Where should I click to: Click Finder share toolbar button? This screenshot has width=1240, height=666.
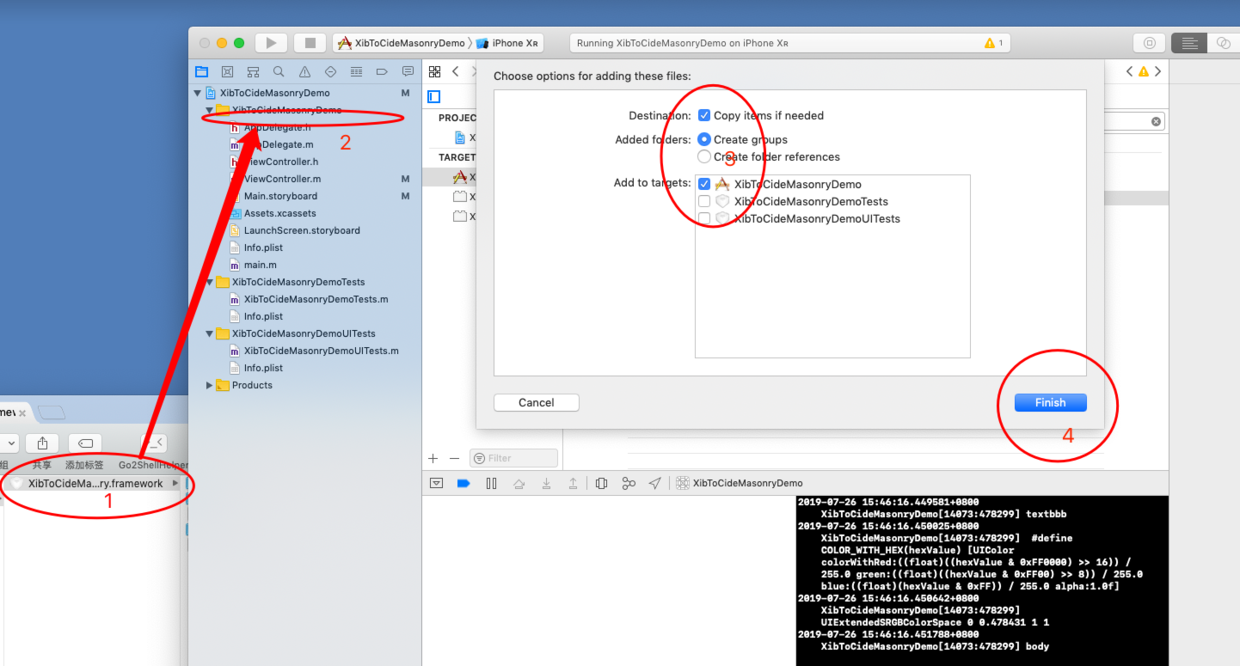pyautogui.click(x=42, y=443)
